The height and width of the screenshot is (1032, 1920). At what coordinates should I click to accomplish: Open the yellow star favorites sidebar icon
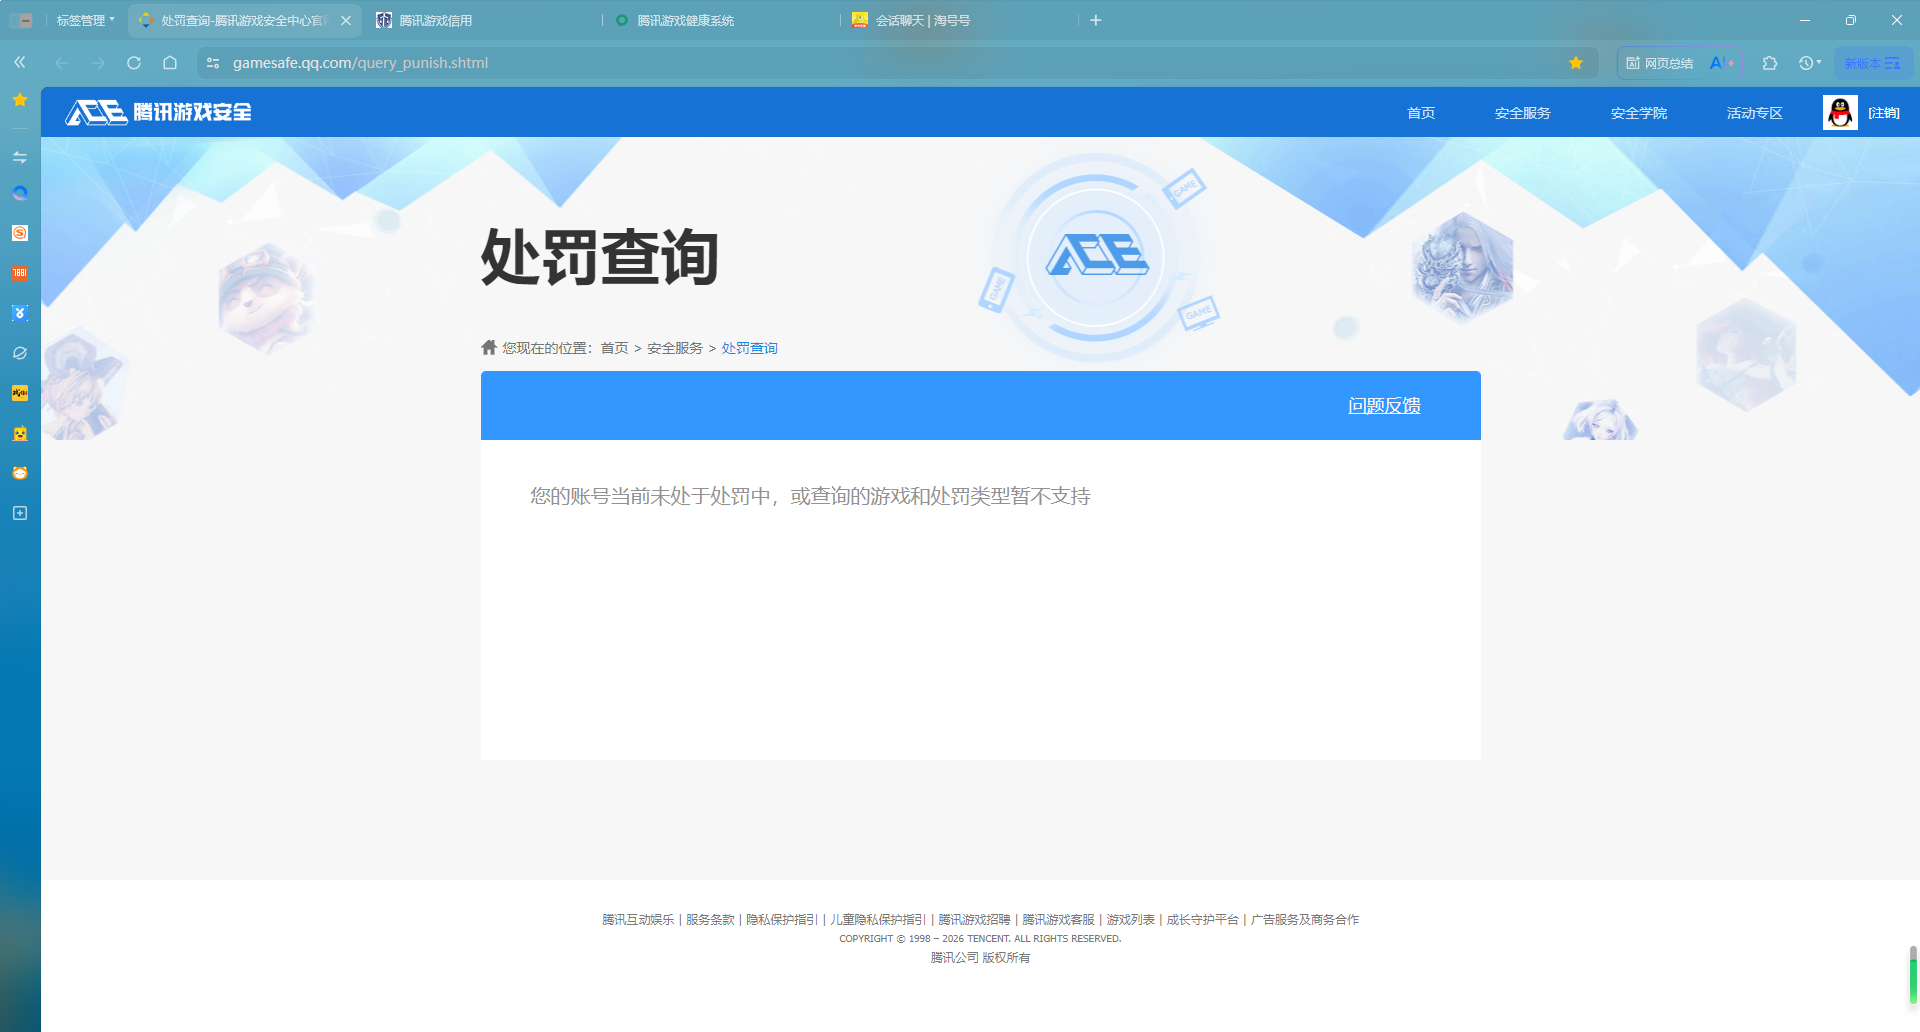(x=19, y=100)
